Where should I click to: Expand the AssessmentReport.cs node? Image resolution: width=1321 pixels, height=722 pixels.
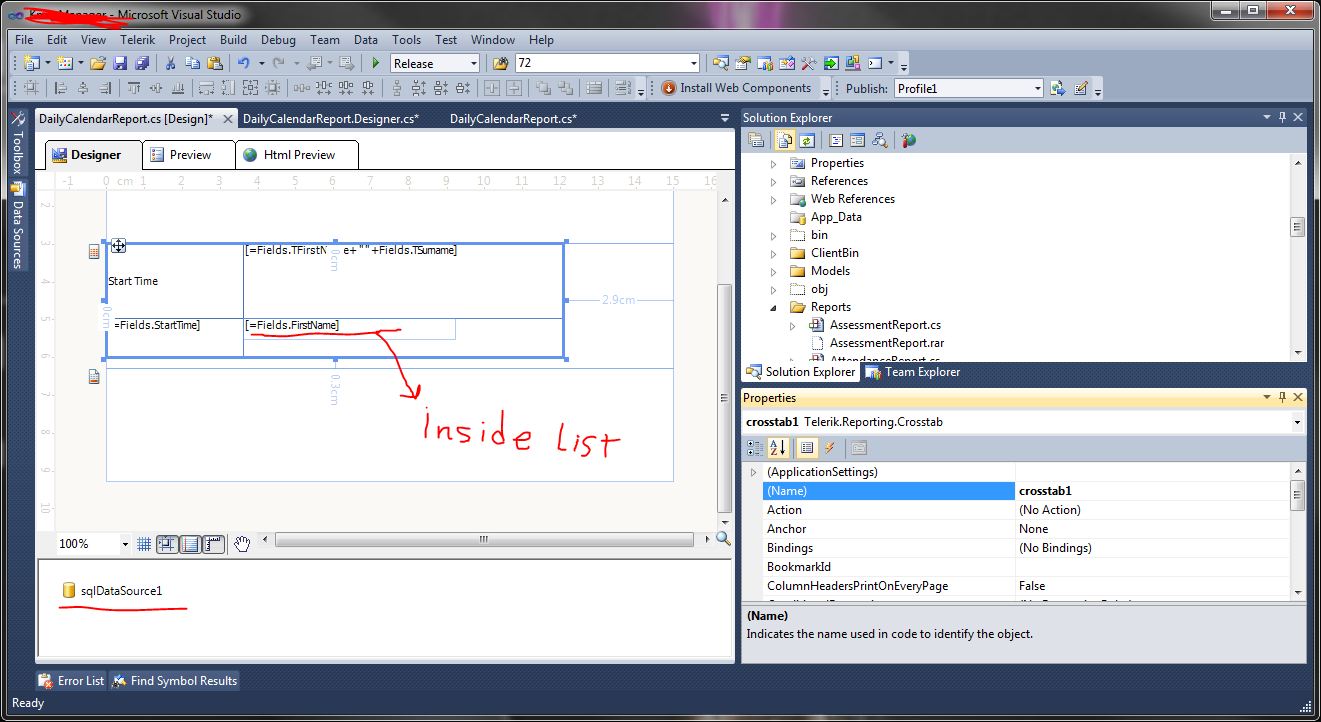point(793,325)
